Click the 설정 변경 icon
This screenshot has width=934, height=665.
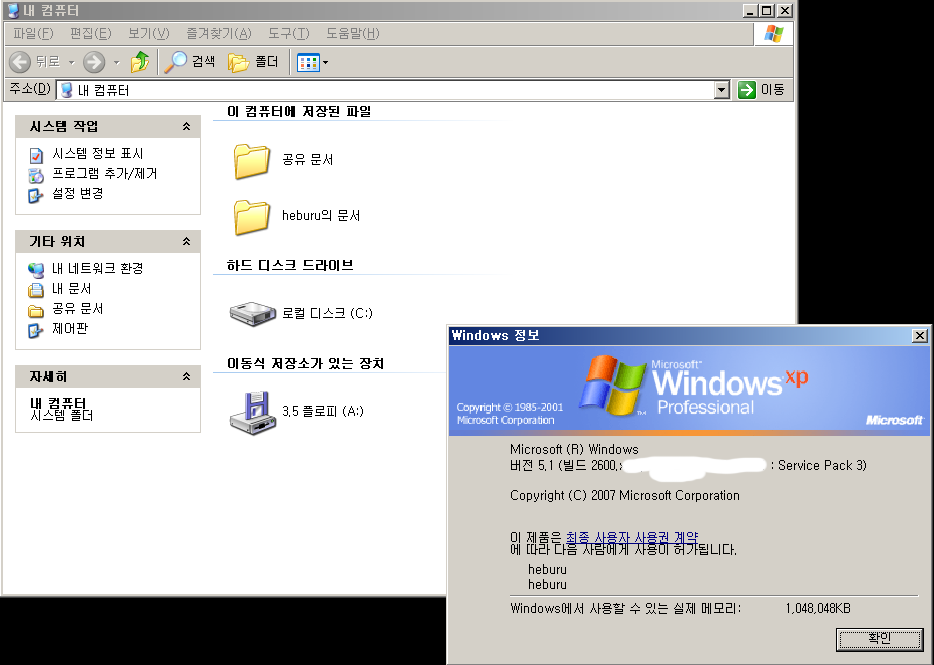tap(36, 195)
